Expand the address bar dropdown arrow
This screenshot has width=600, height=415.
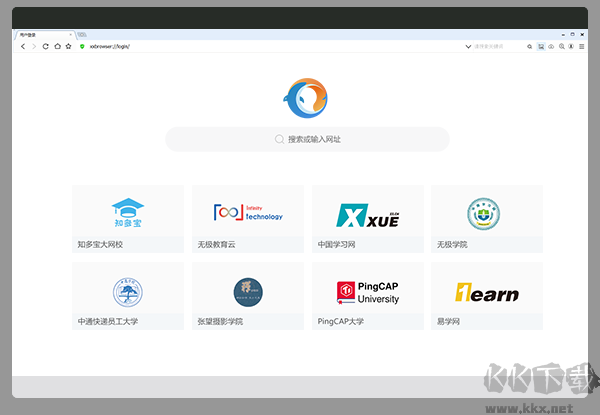[468, 47]
